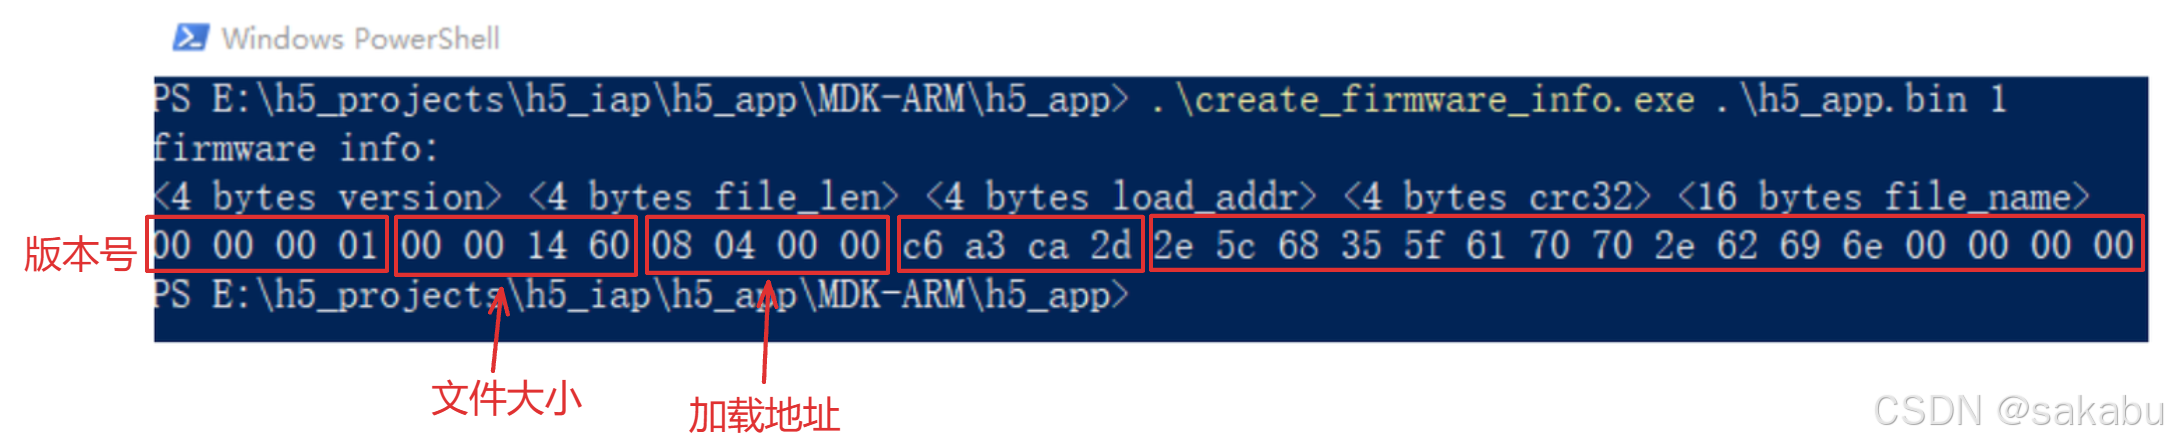Click the '<4 bytes file_len>' header
The height and width of the screenshot is (447, 2169).
click(713, 197)
